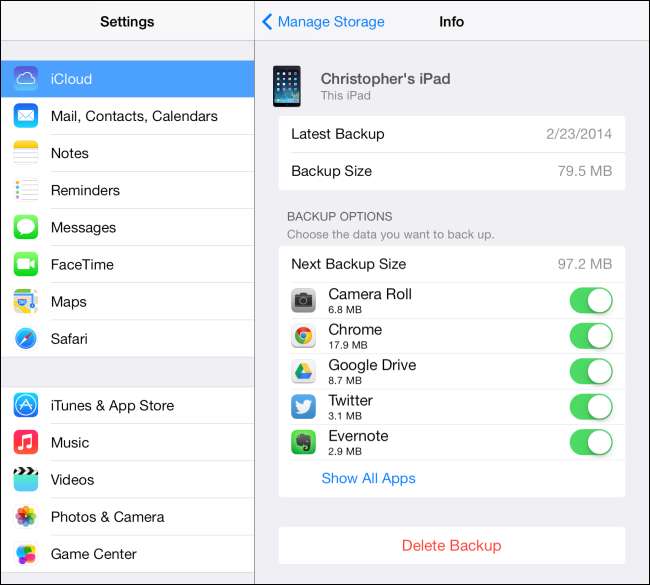Tap Delete Backup
This screenshot has width=650, height=585.
coord(451,545)
